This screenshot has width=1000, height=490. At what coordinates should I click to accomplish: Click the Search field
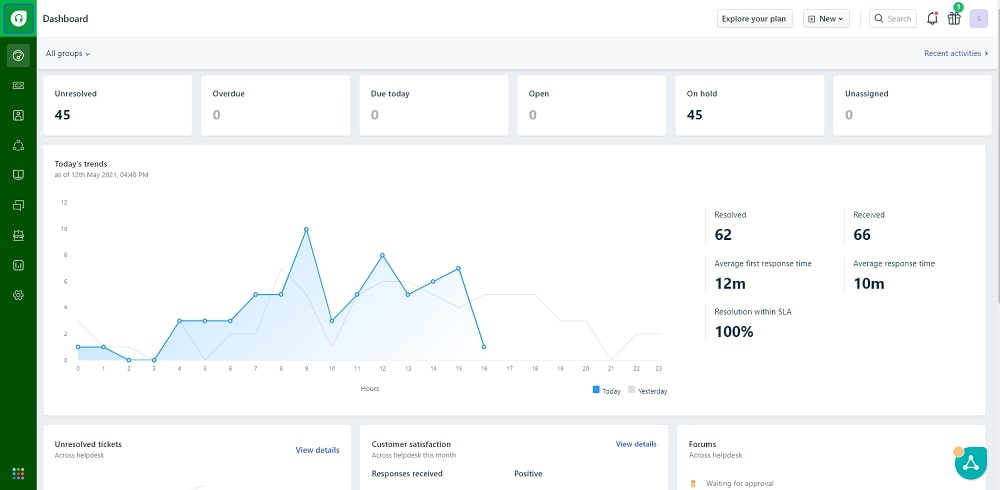(893, 19)
